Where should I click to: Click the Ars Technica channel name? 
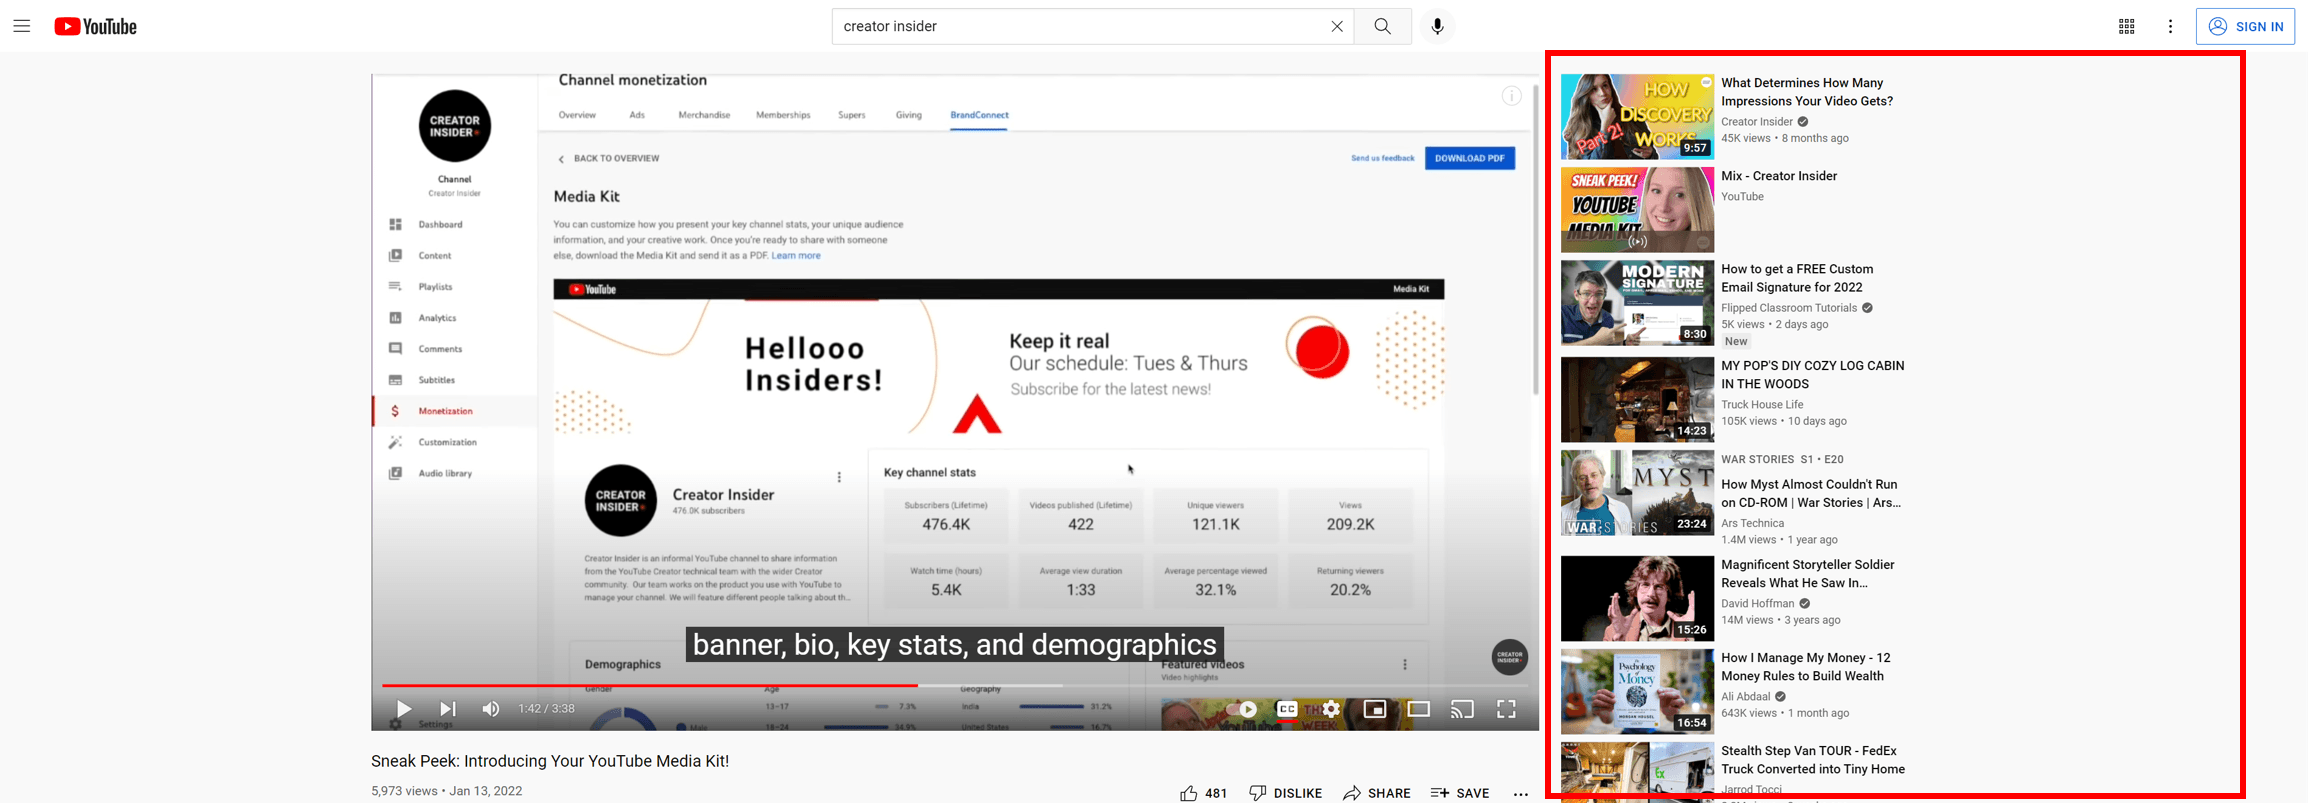(x=1752, y=523)
